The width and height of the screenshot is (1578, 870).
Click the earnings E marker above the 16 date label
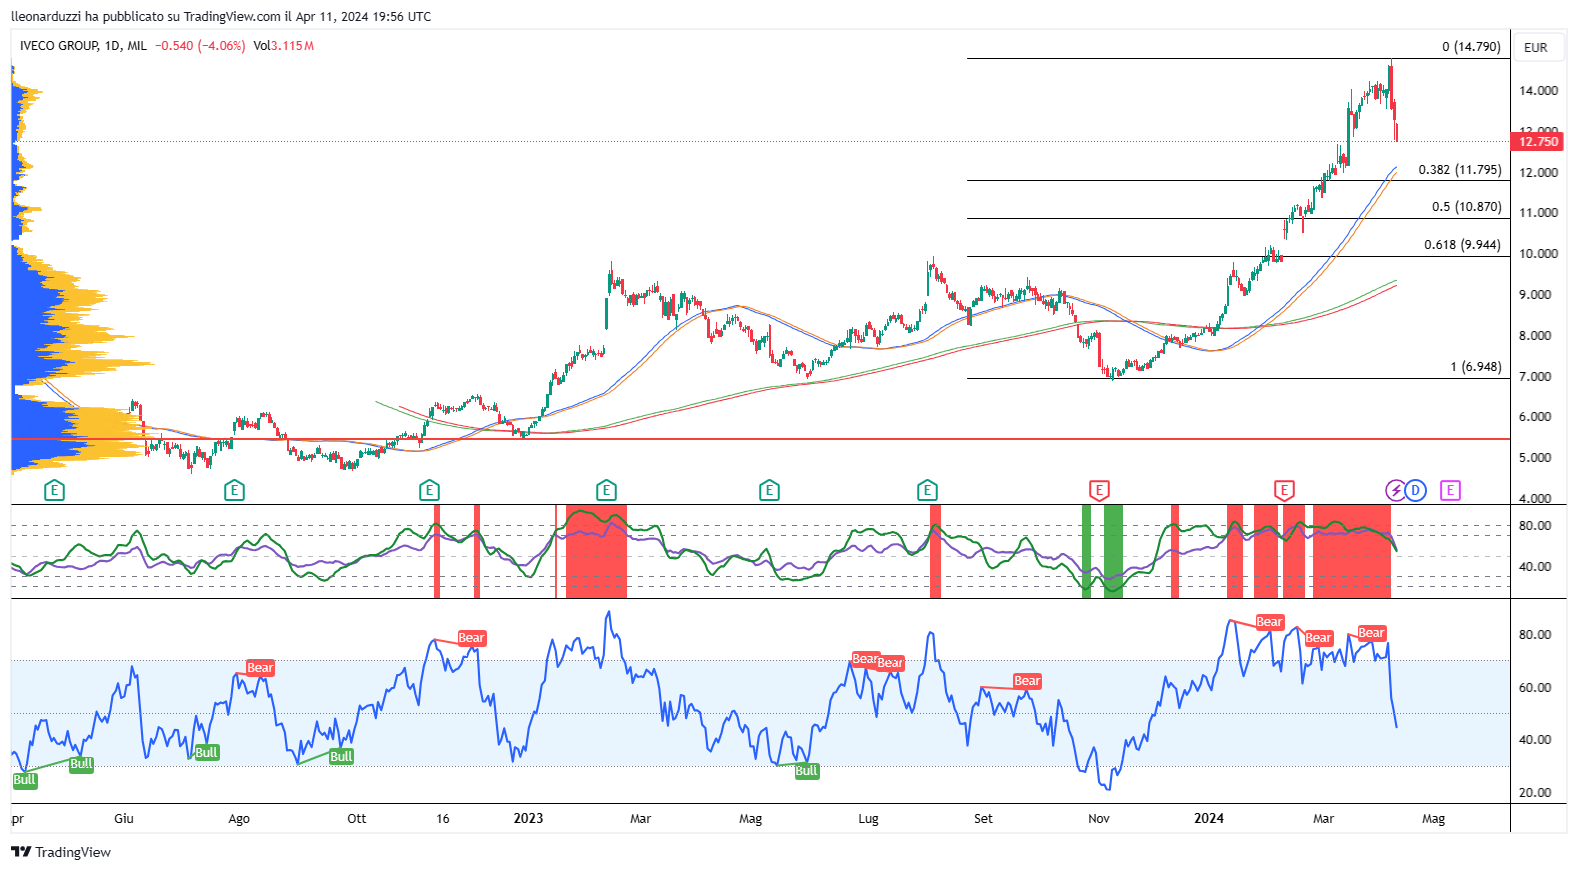(x=429, y=490)
